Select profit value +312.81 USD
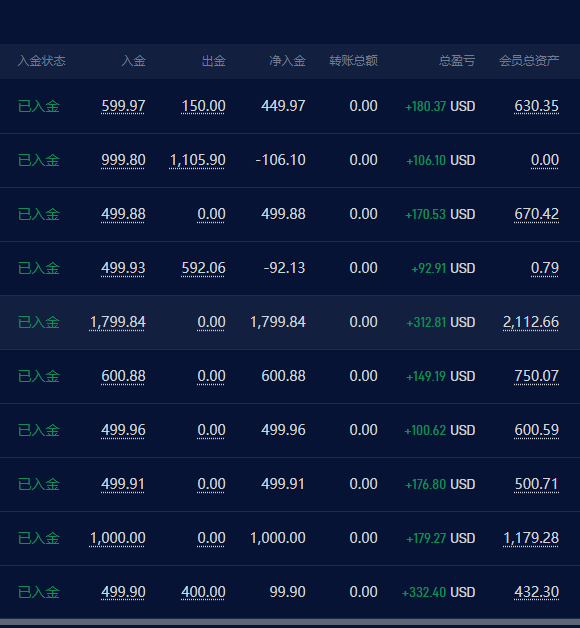This screenshot has height=628, width=580. tap(441, 323)
